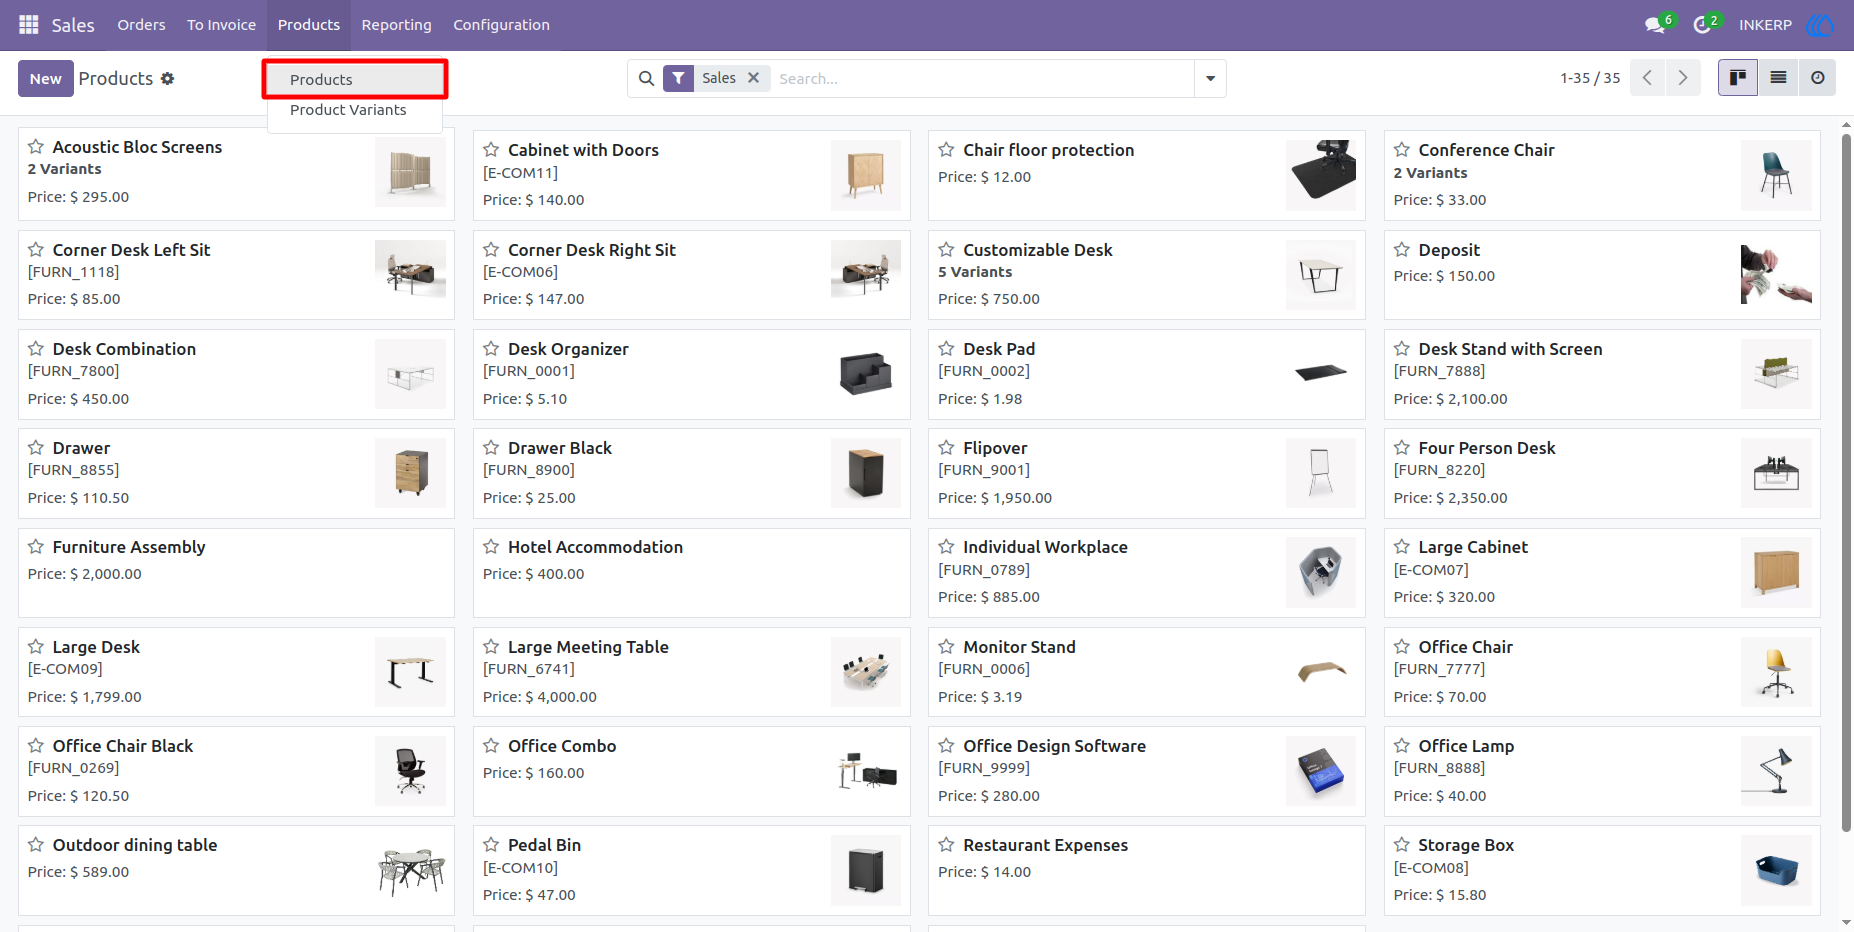
Task: Click the Deposit product thumbnail
Action: point(1776,275)
